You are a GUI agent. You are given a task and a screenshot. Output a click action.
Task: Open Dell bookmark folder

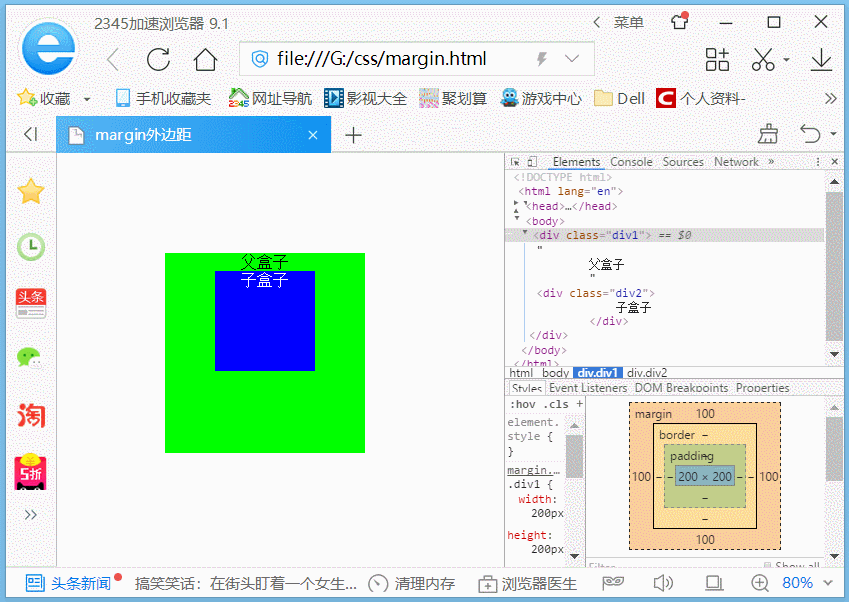pyautogui.click(x=619, y=99)
